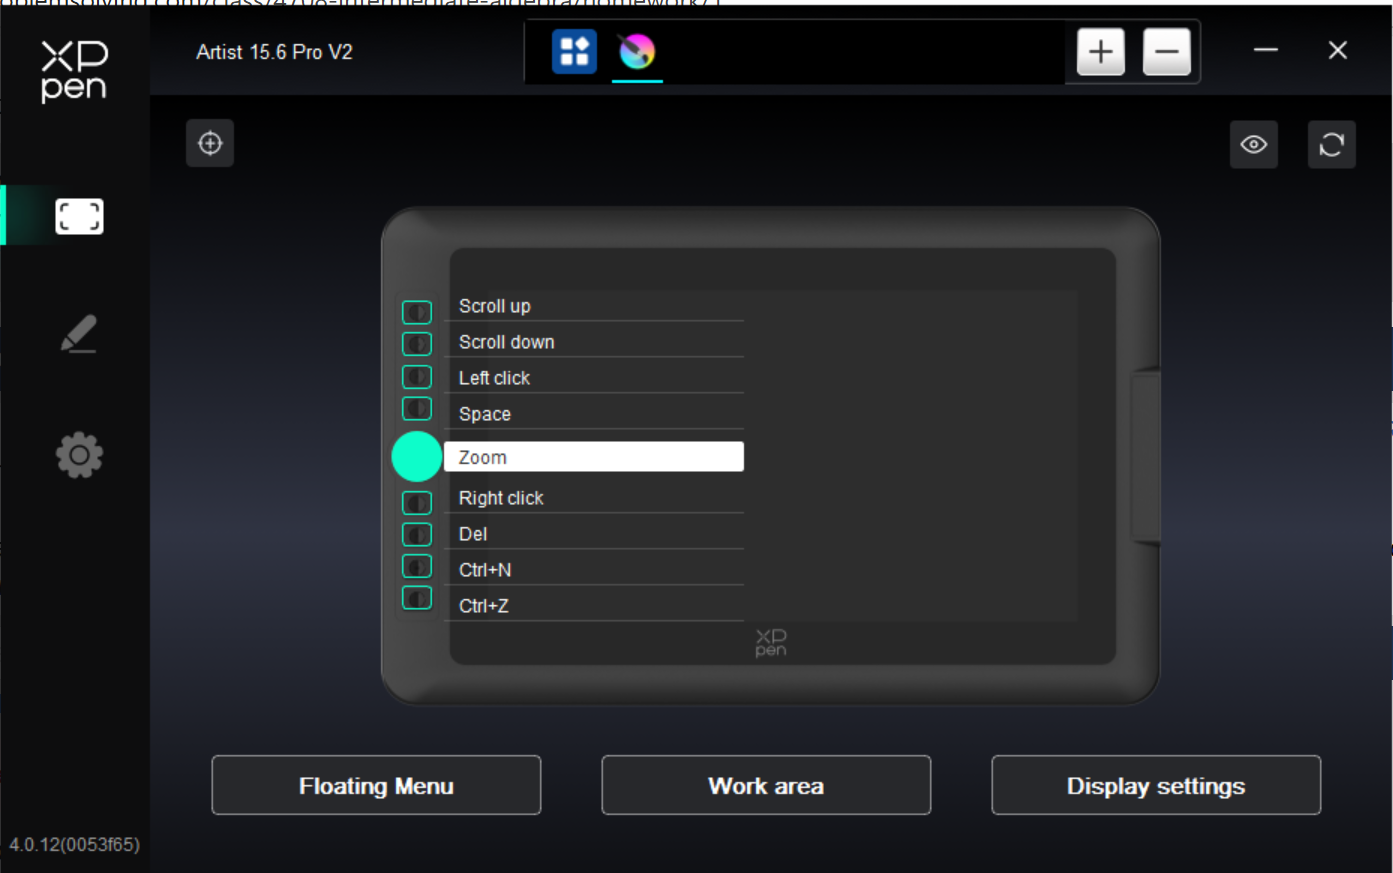Open the Space key assignment
This screenshot has height=873, width=1393.
click(x=594, y=414)
